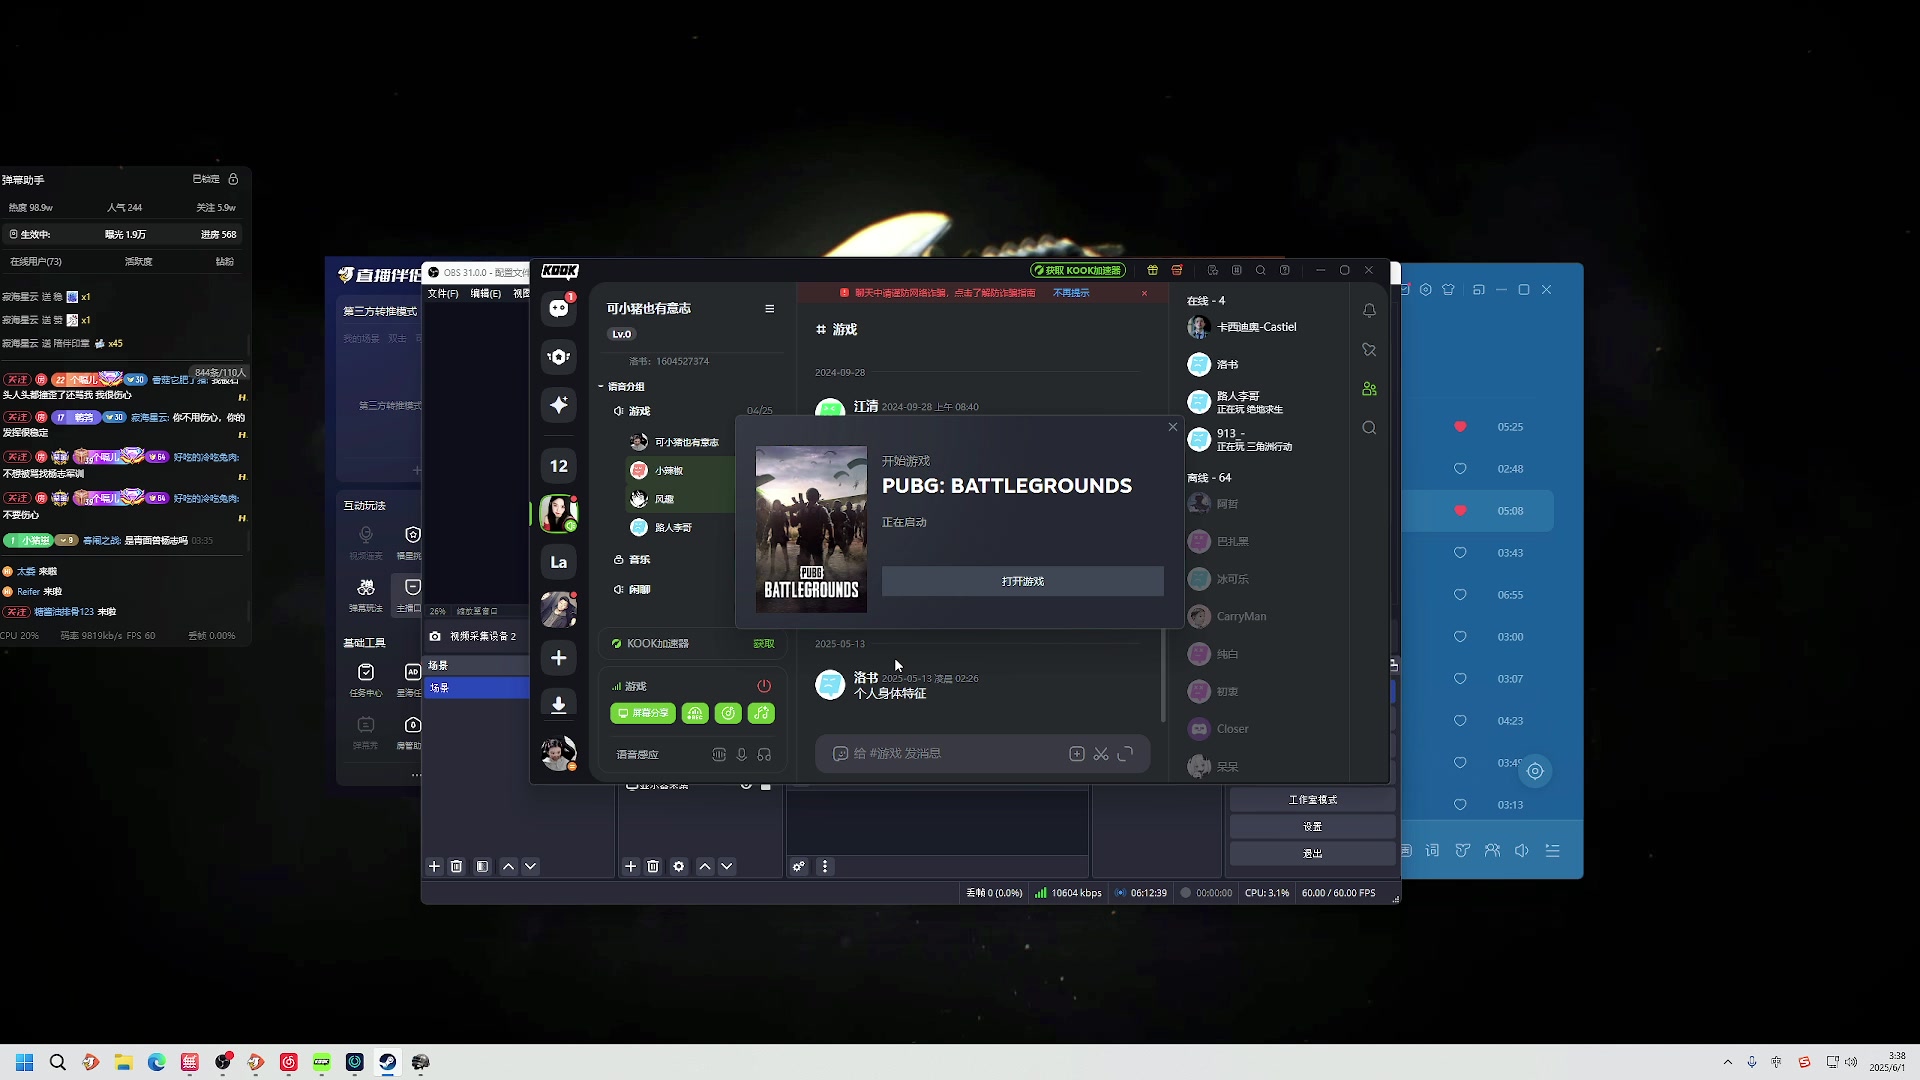
Task: Open KOOK direct messages home icon
Action: 559,308
